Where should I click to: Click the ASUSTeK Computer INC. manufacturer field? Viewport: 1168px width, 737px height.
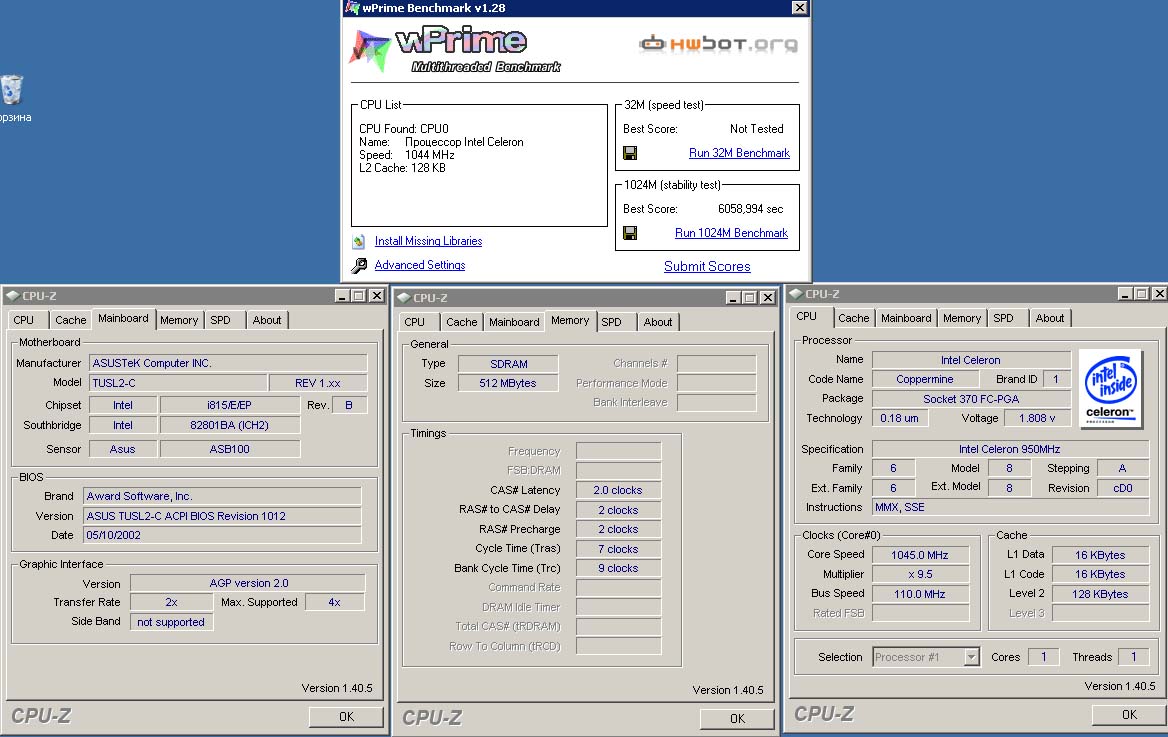tap(228, 363)
